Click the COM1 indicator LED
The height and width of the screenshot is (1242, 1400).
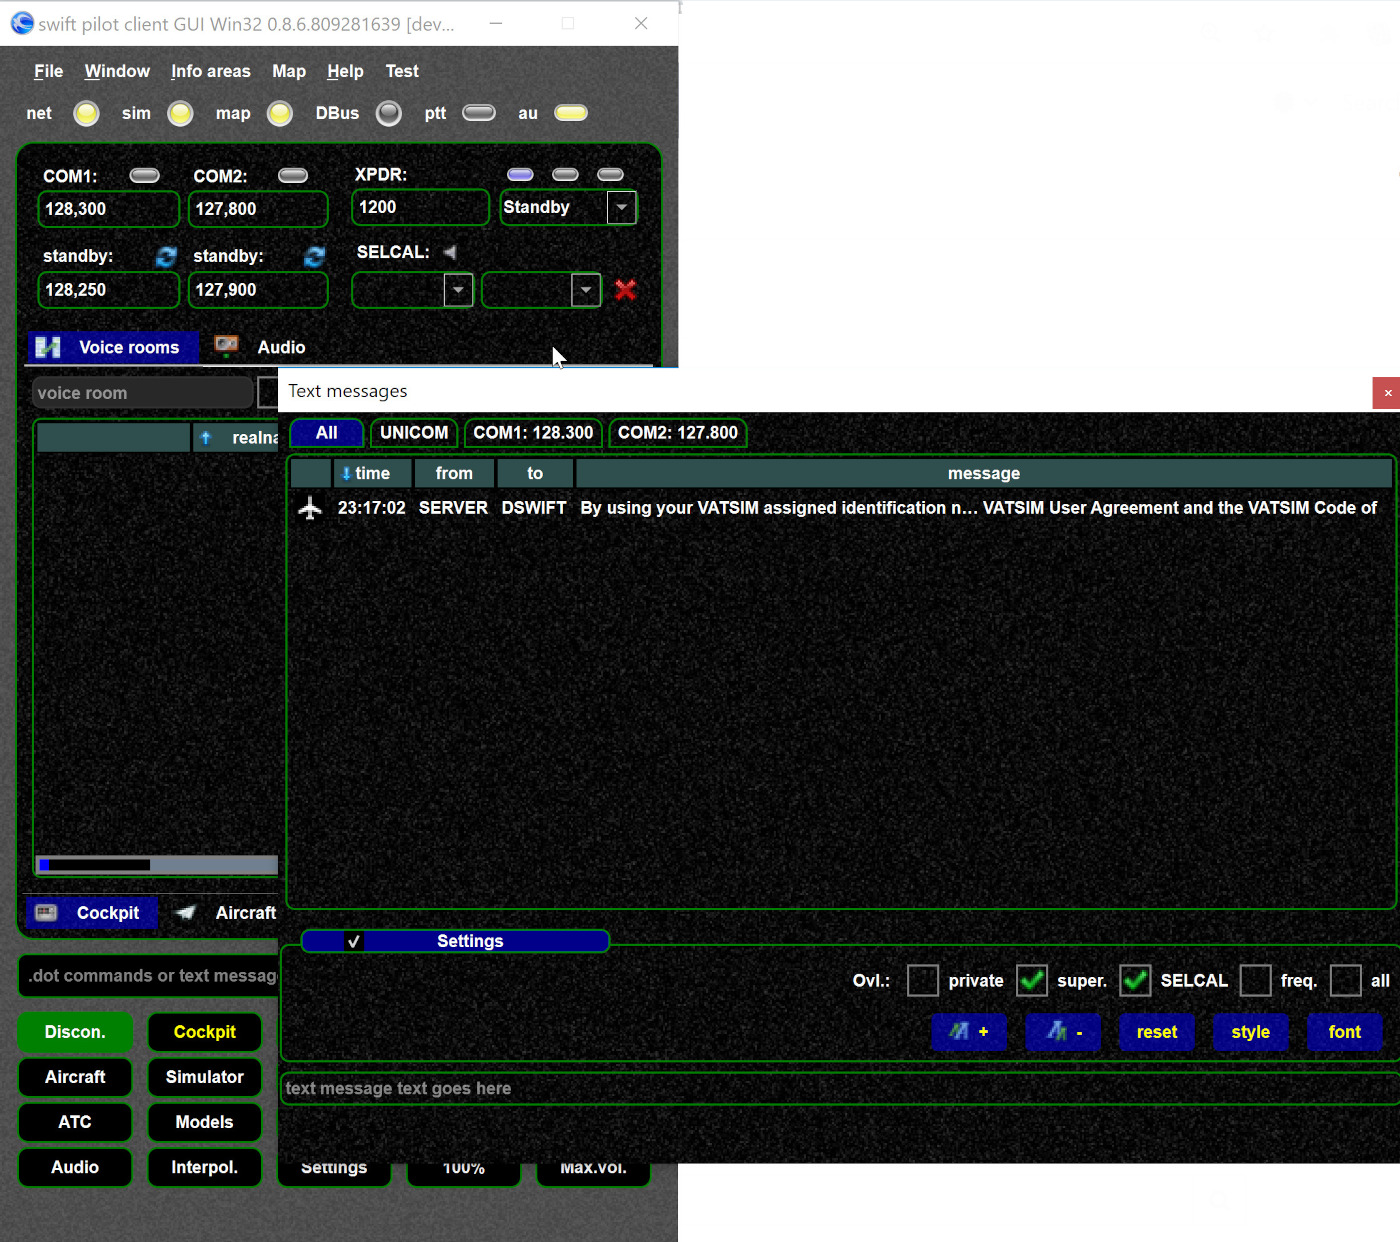[x=145, y=175]
